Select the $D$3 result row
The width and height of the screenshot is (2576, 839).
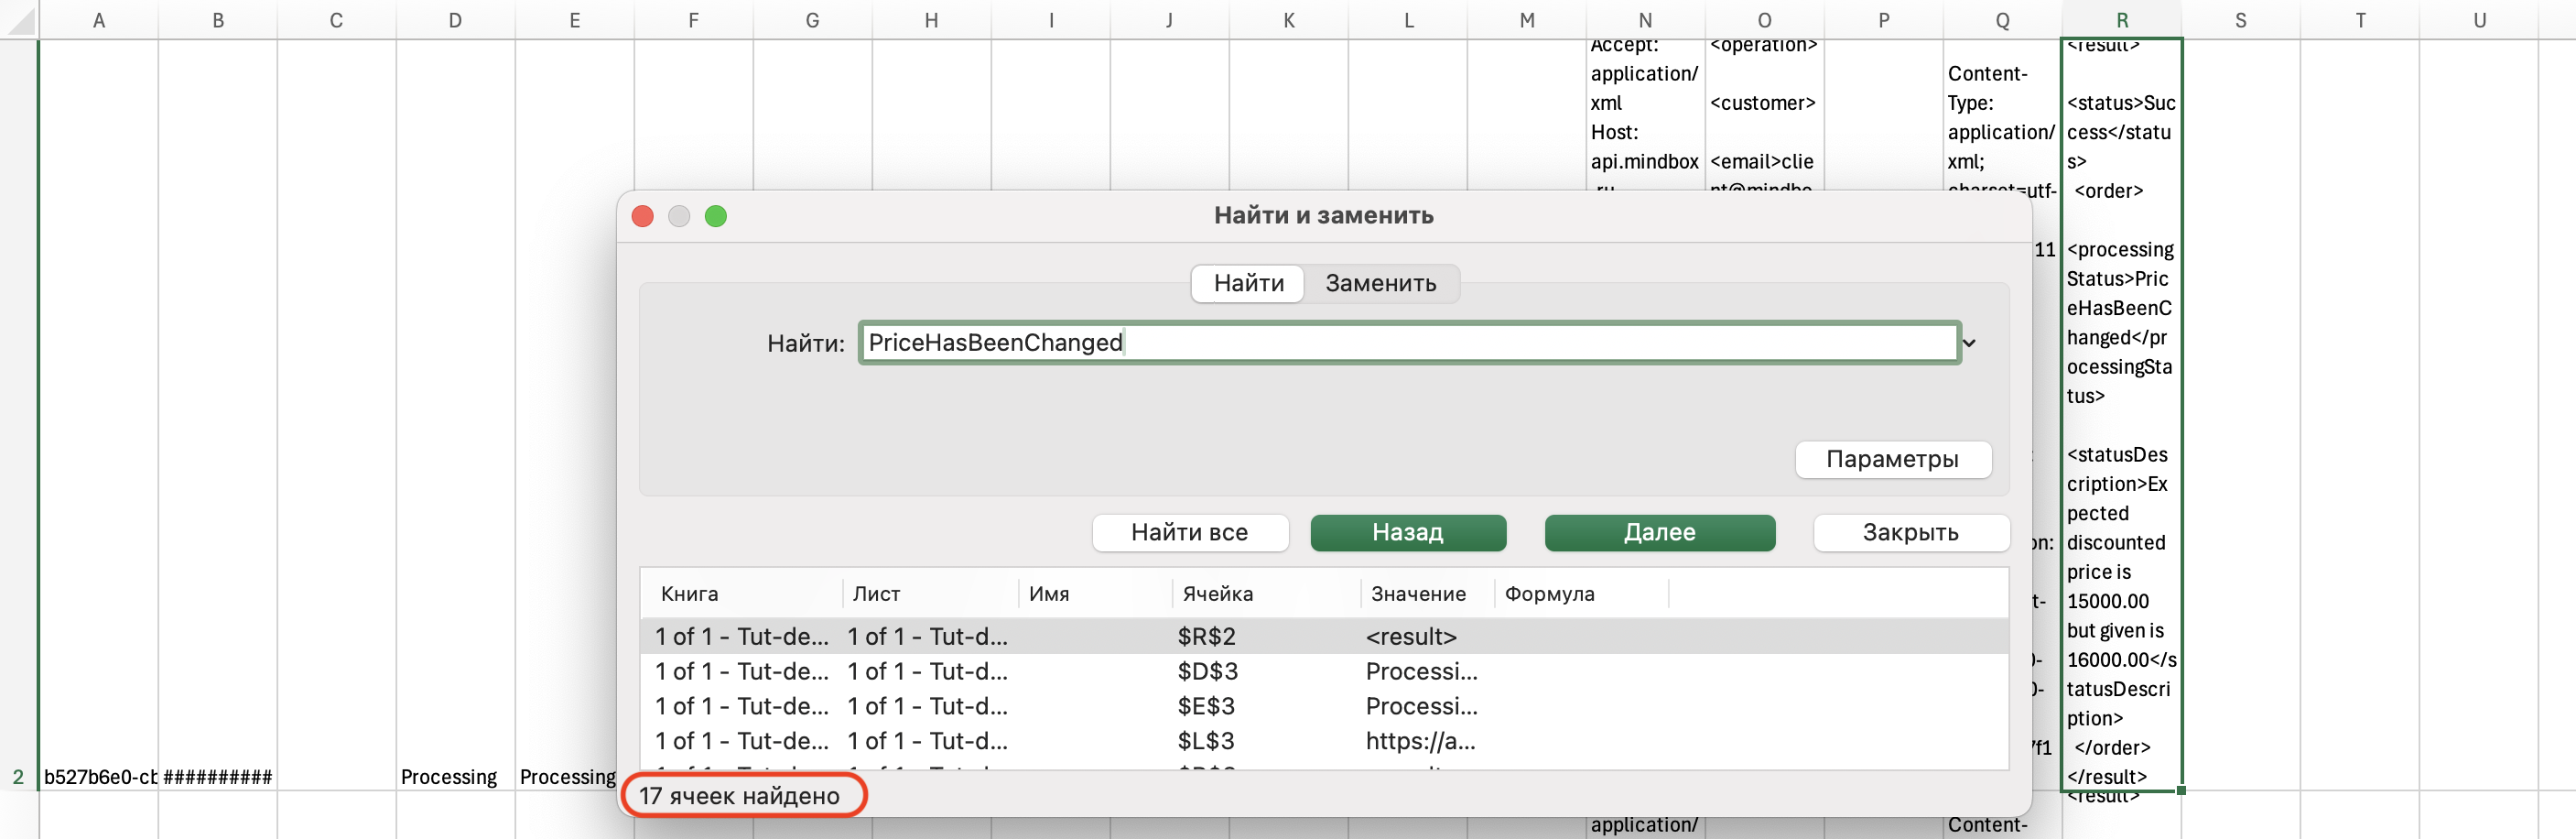pyautogui.click(x=1323, y=671)
